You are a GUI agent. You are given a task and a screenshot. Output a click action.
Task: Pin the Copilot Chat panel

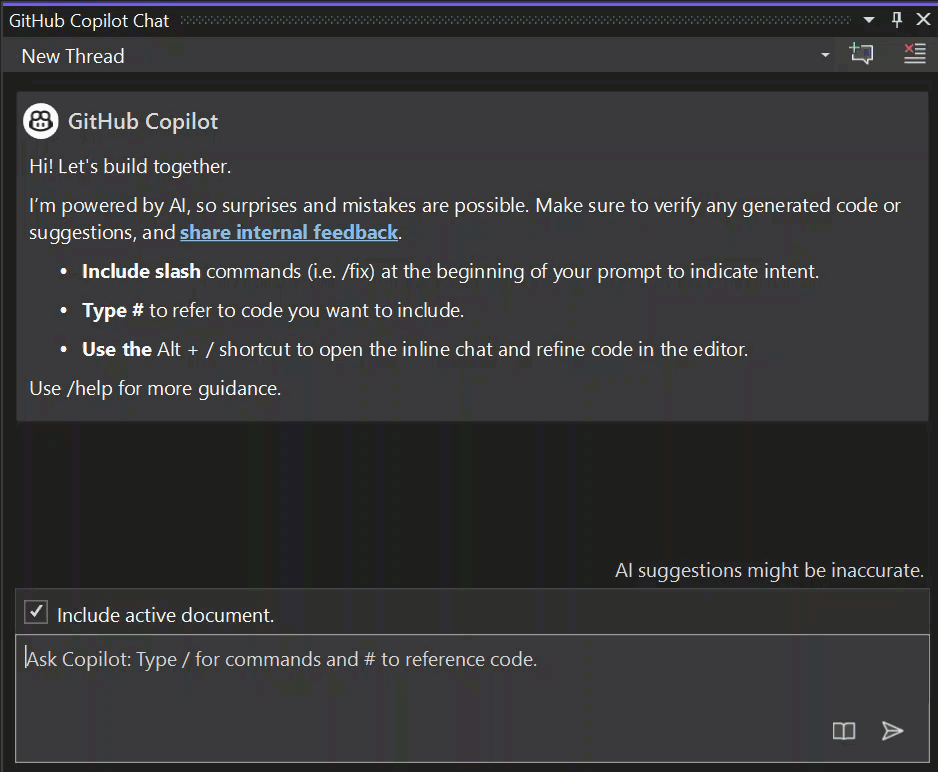[x=896, y=20]
